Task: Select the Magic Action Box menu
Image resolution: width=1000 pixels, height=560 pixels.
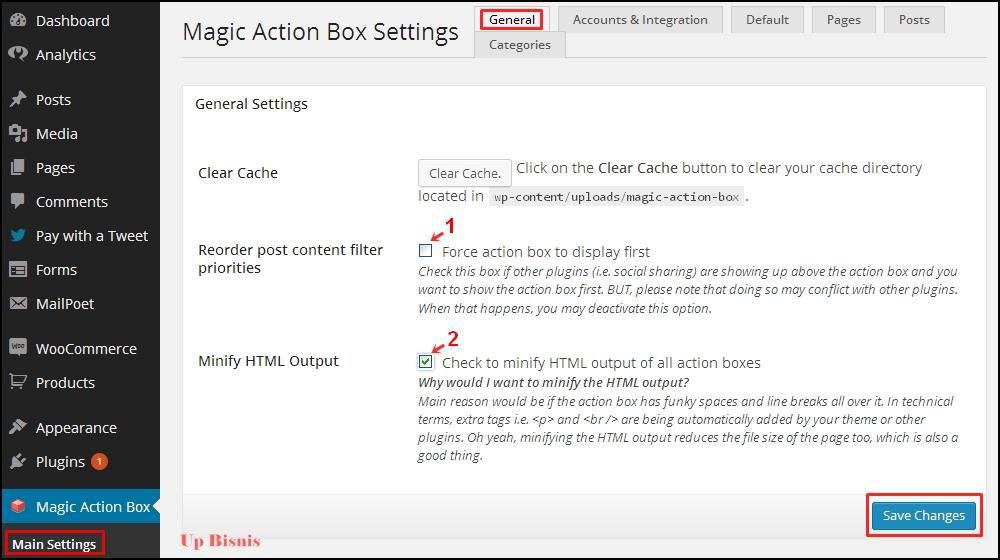Action: pos(80,506)
